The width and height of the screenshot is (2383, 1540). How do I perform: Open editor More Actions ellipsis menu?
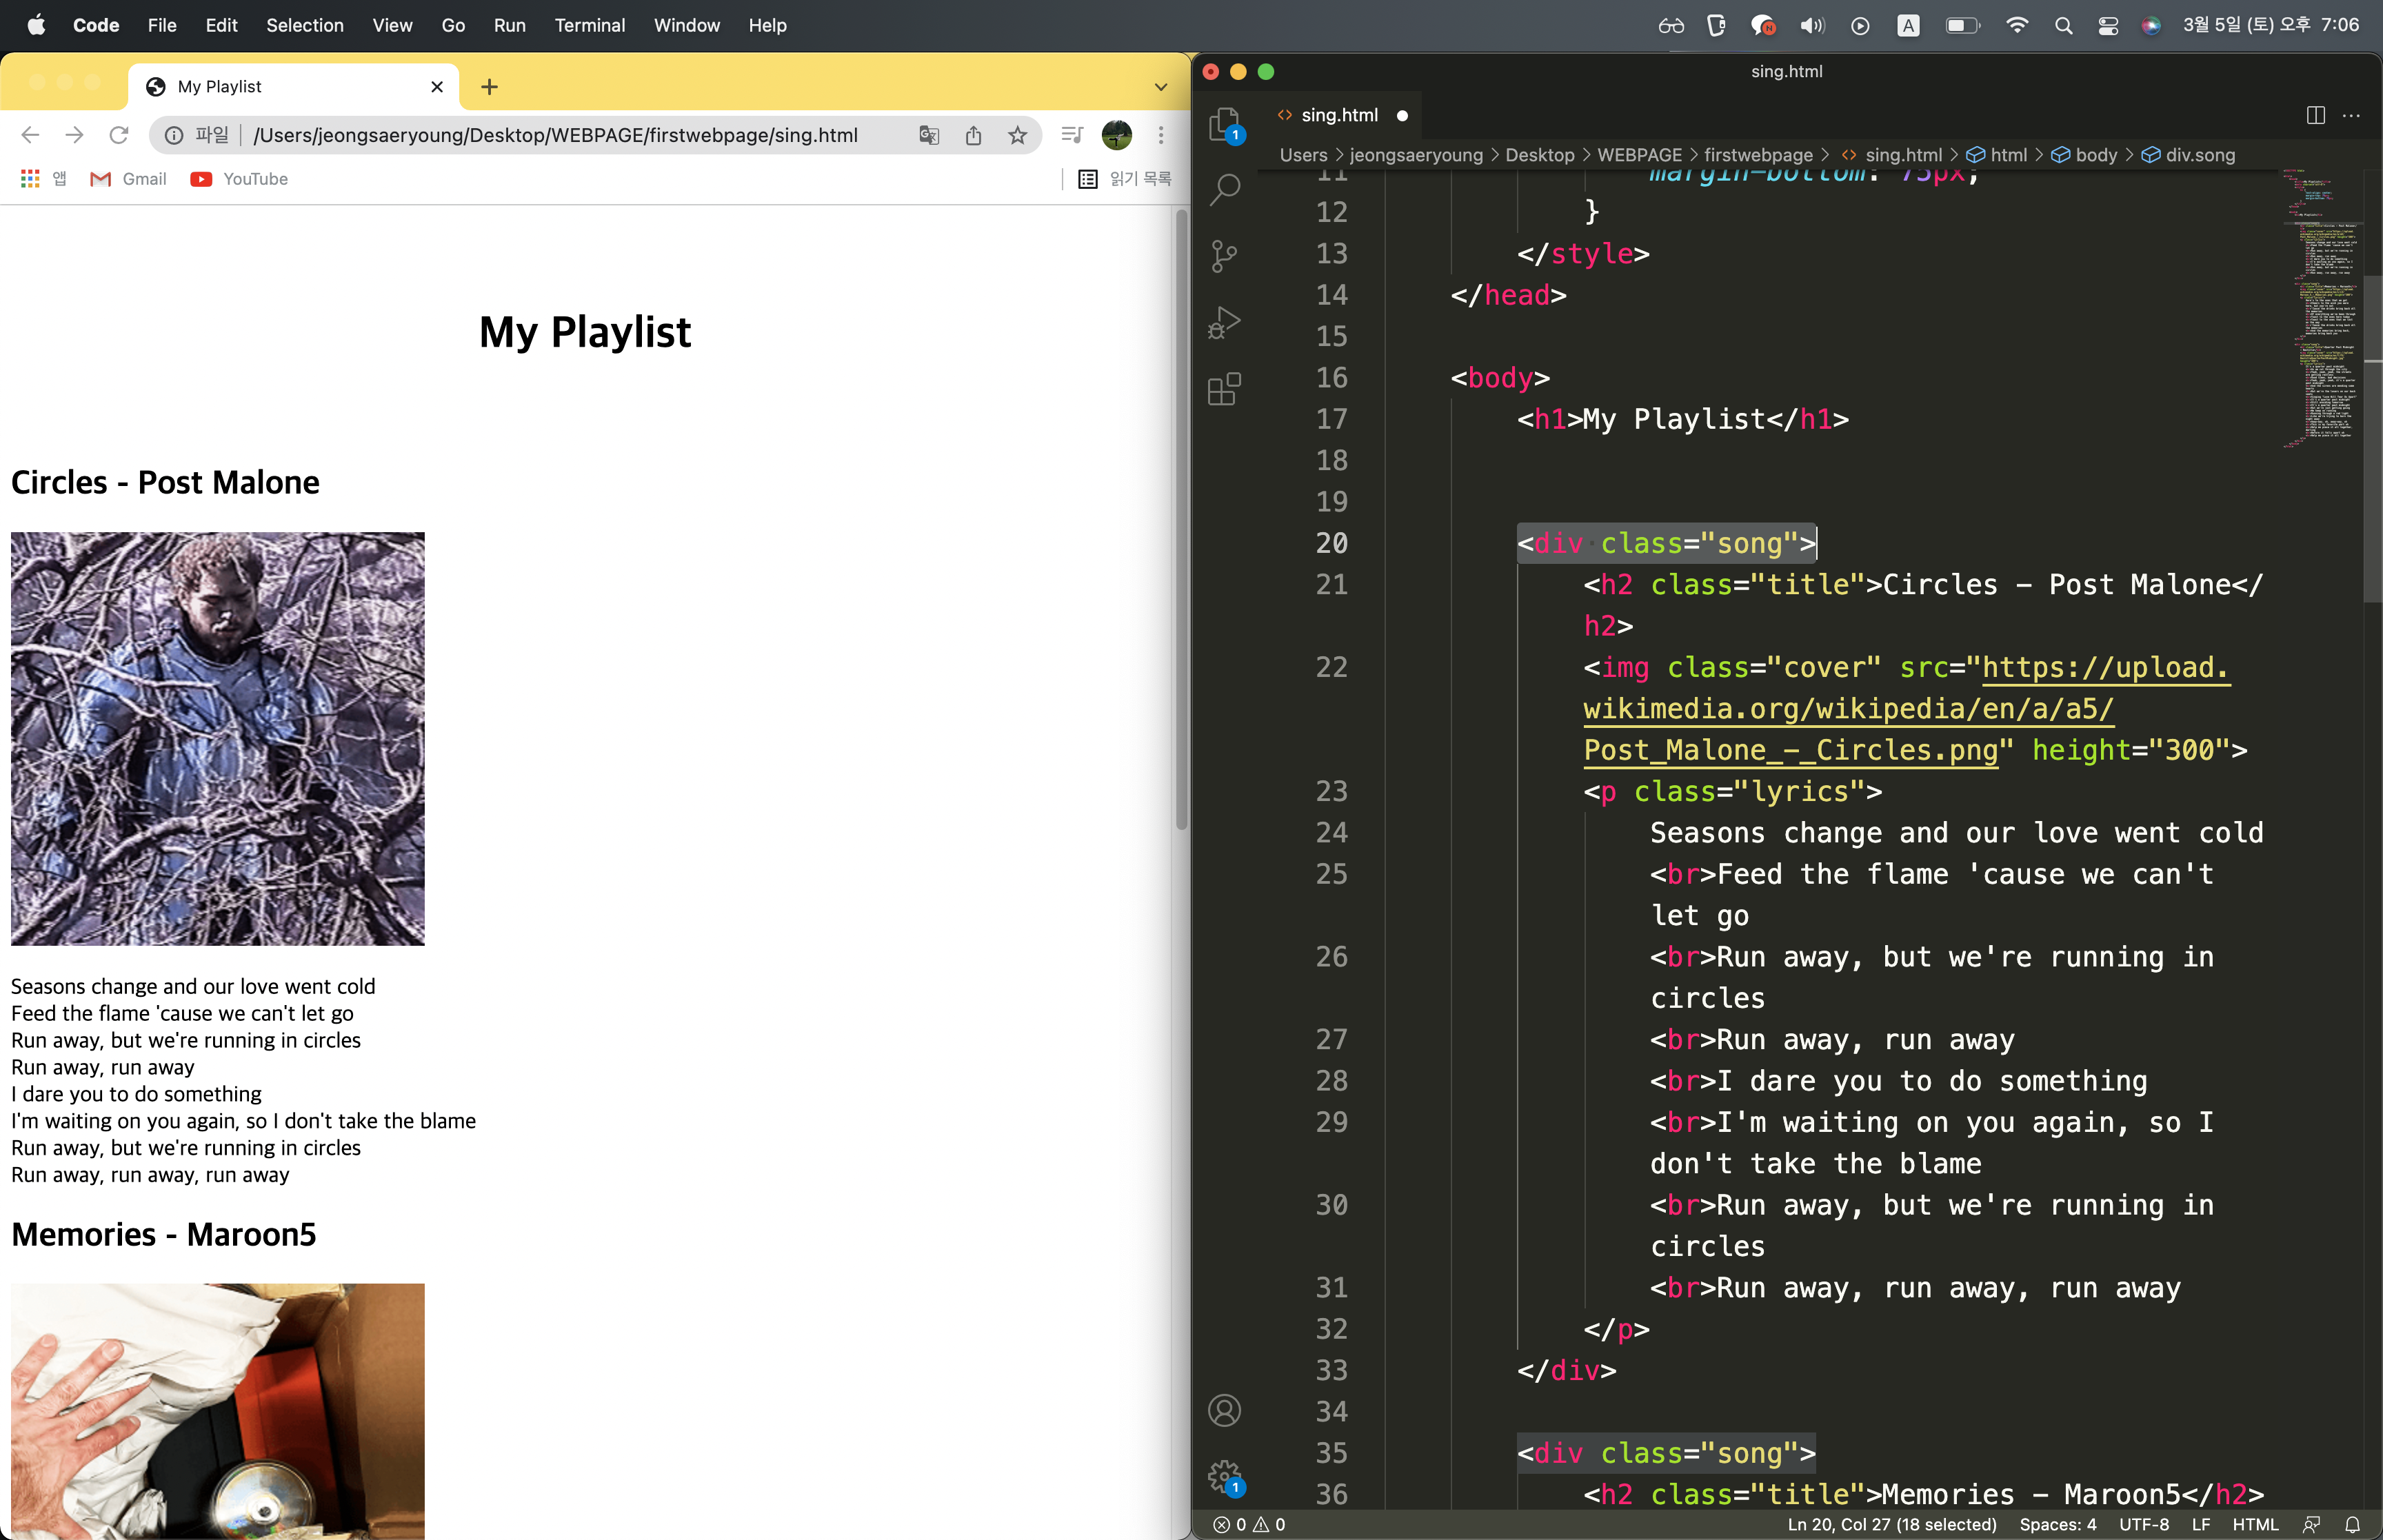(x=2351, y=115)
